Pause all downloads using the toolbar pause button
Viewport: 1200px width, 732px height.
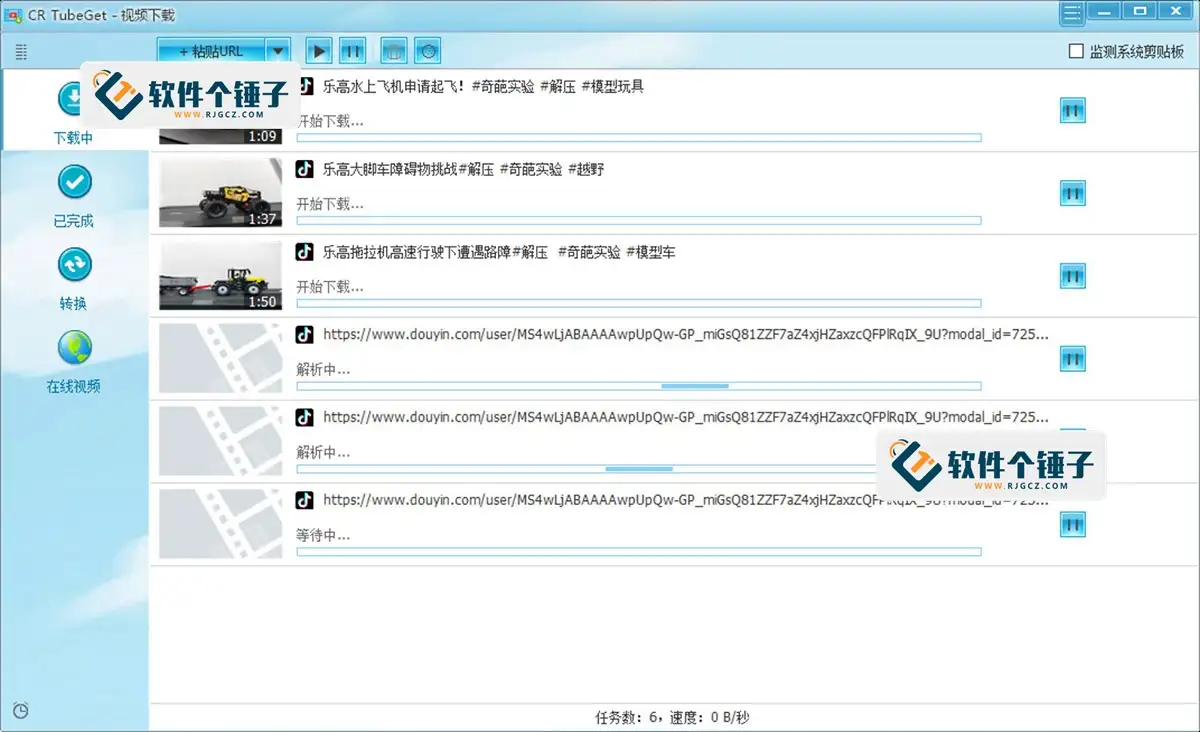point(352,51)
